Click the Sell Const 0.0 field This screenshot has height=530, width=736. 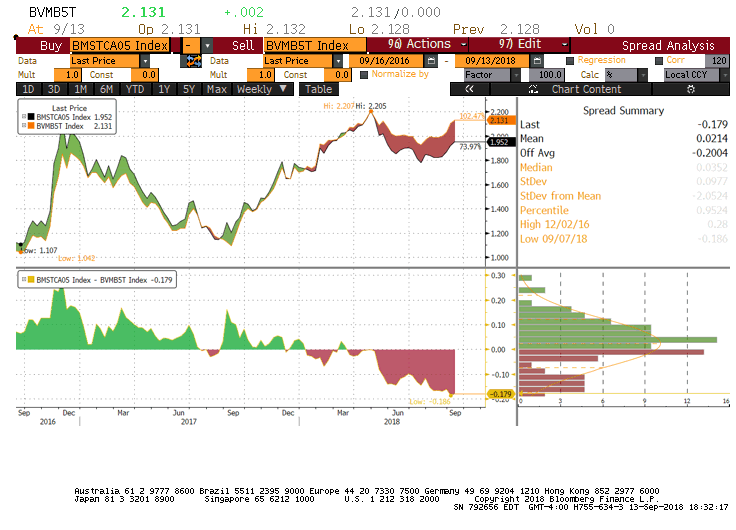tap(337, 75)
